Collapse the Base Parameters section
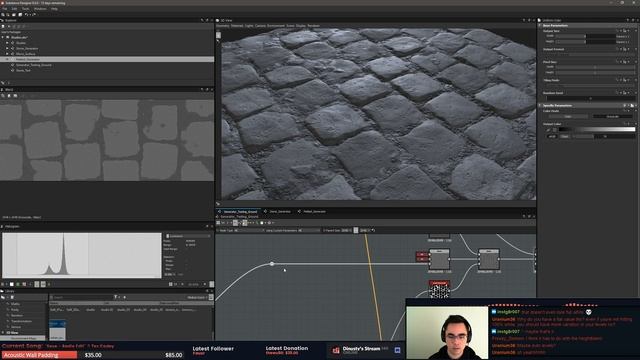Screen dimensions: 640x360 540,26
